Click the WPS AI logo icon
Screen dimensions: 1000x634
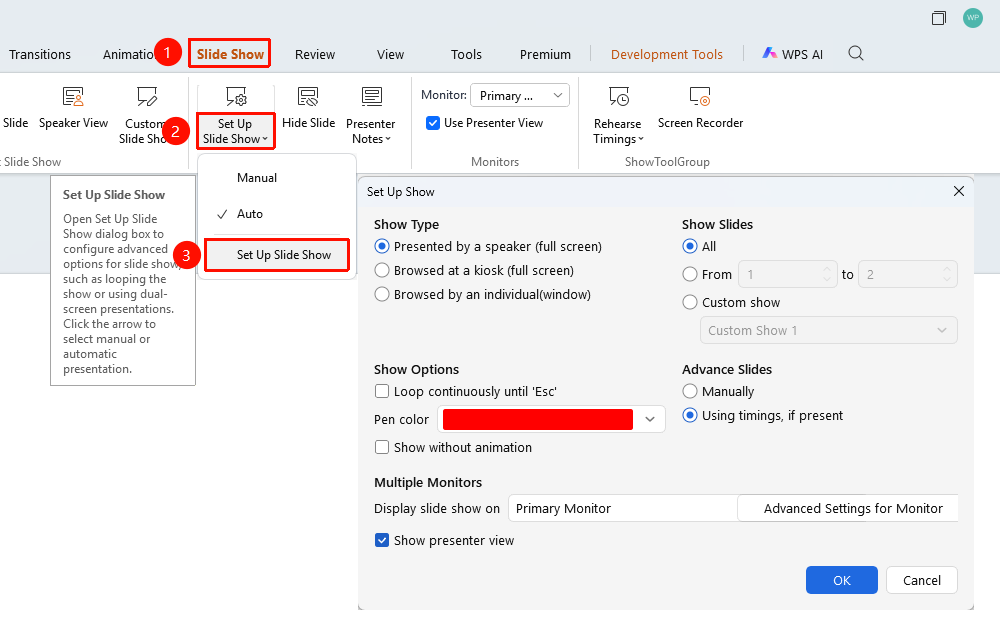[770, 54]
